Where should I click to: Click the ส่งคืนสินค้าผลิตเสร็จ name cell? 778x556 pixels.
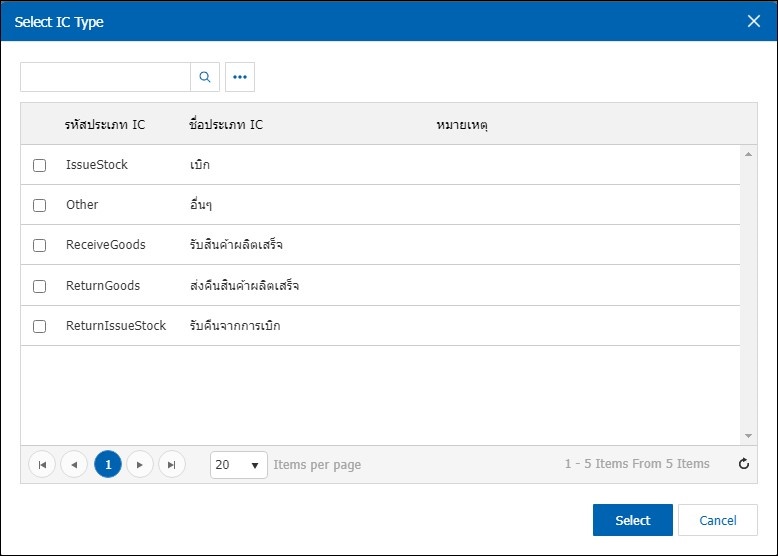click(245, 285)
